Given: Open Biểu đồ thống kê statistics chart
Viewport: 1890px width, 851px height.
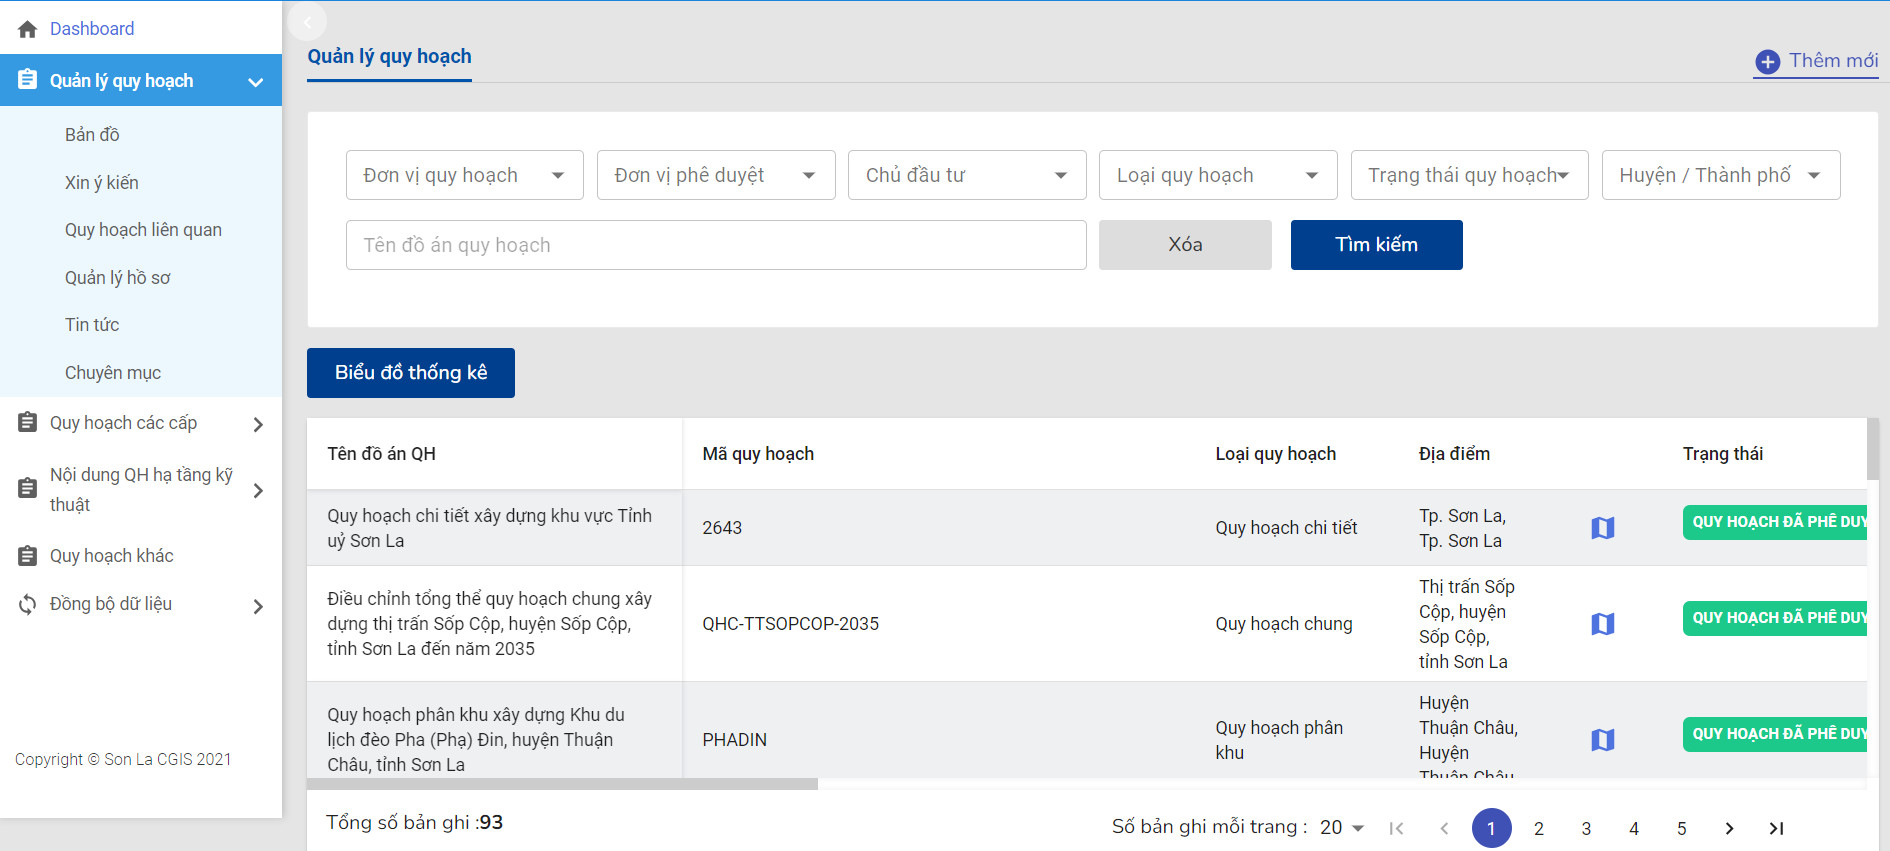Looking at the screenshot, I should point(410,373).
